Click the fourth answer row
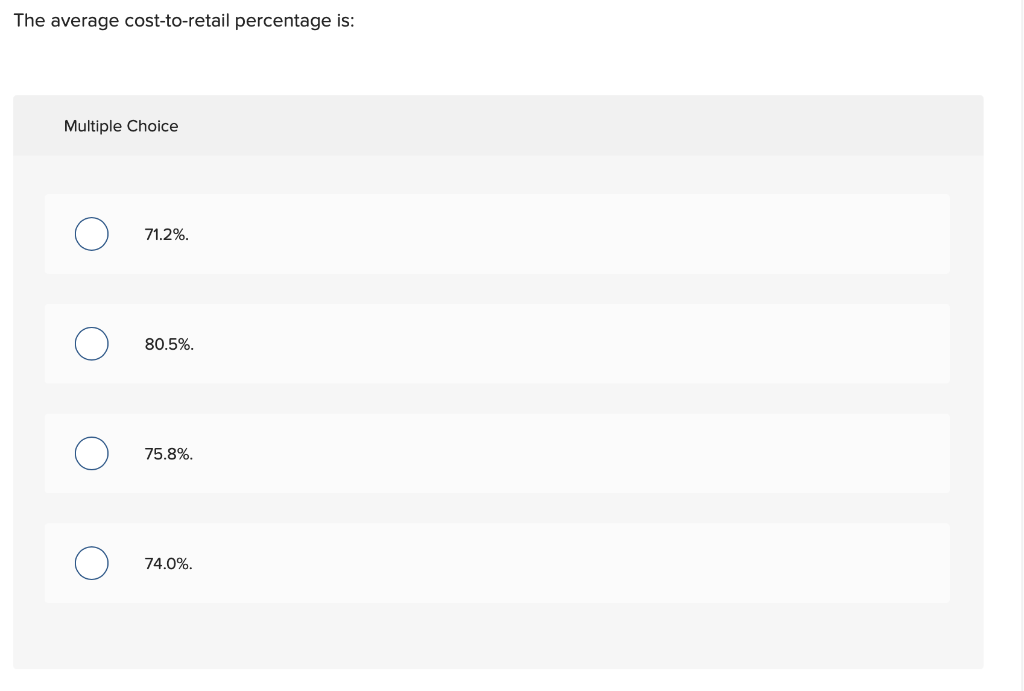This screenshot has height=691, width=1024. 497,563
